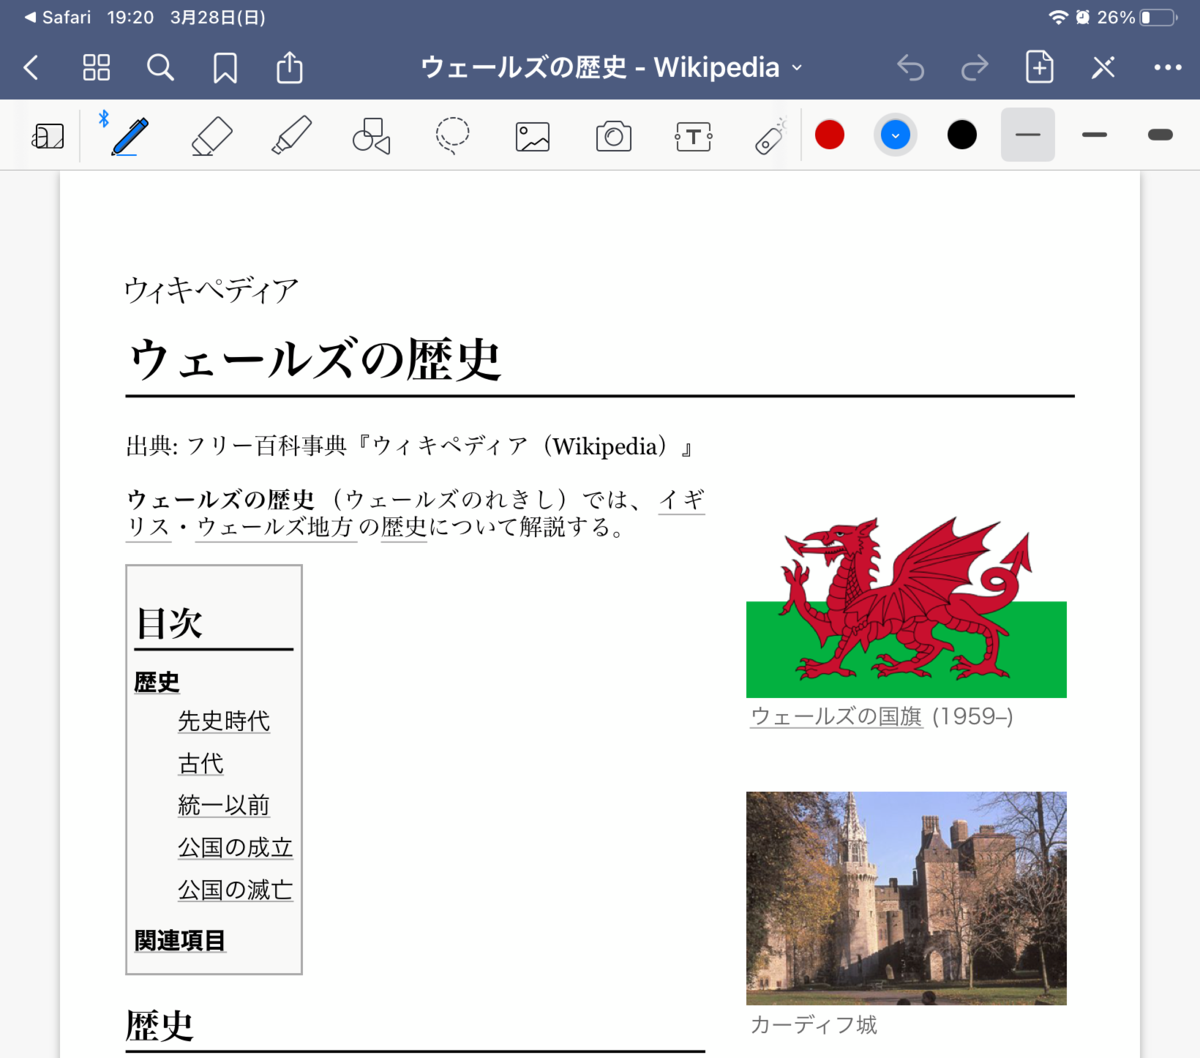Redo the last action

(974, 68)
